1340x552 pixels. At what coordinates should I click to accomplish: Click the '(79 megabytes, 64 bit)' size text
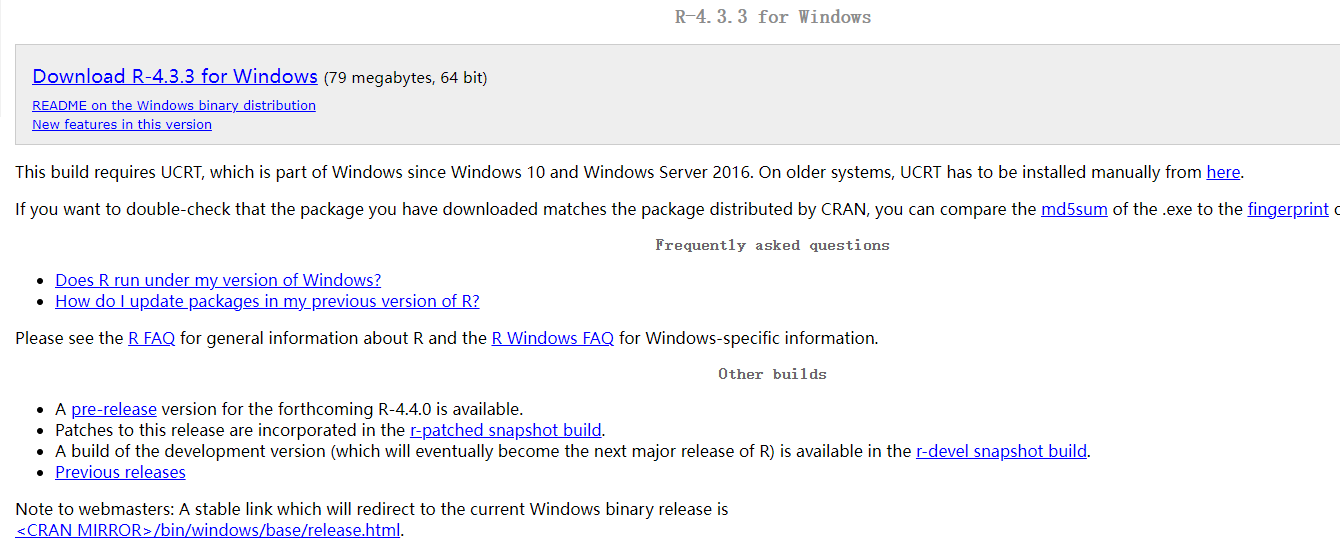[x=405, y=78]
